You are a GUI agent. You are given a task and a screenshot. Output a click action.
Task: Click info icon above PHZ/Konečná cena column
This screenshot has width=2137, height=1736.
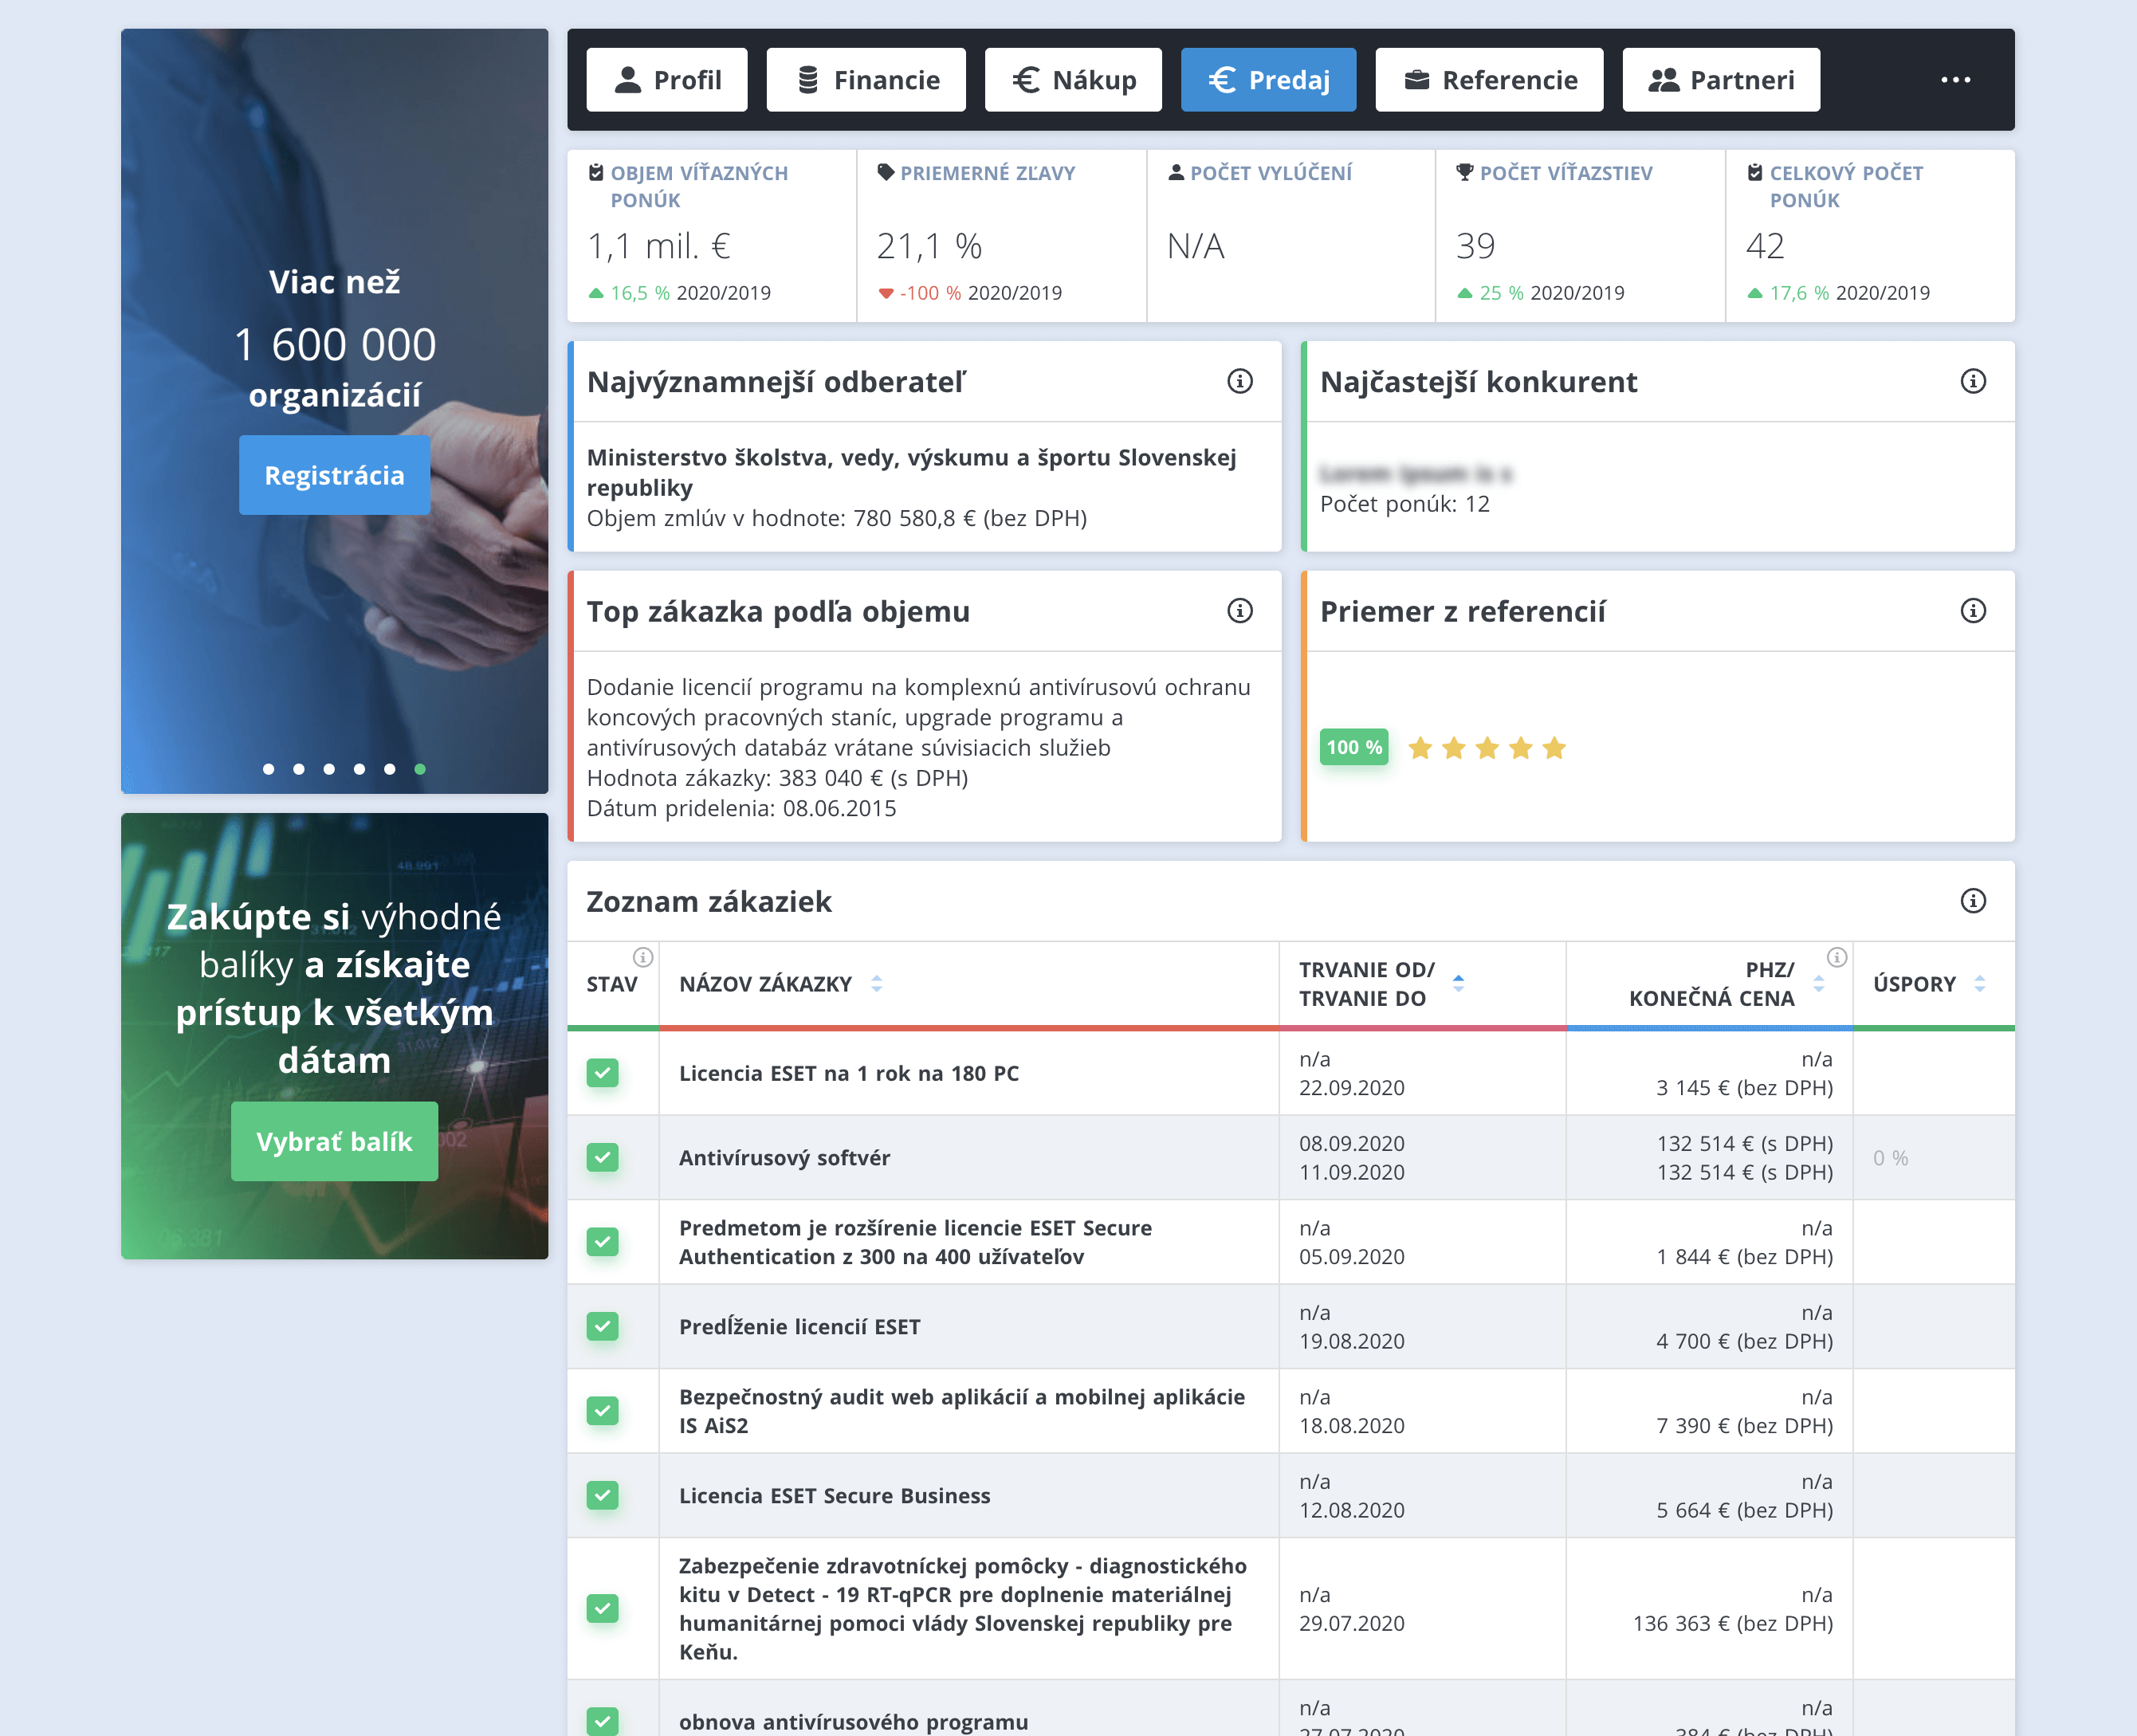click(x=1836, y=957)
